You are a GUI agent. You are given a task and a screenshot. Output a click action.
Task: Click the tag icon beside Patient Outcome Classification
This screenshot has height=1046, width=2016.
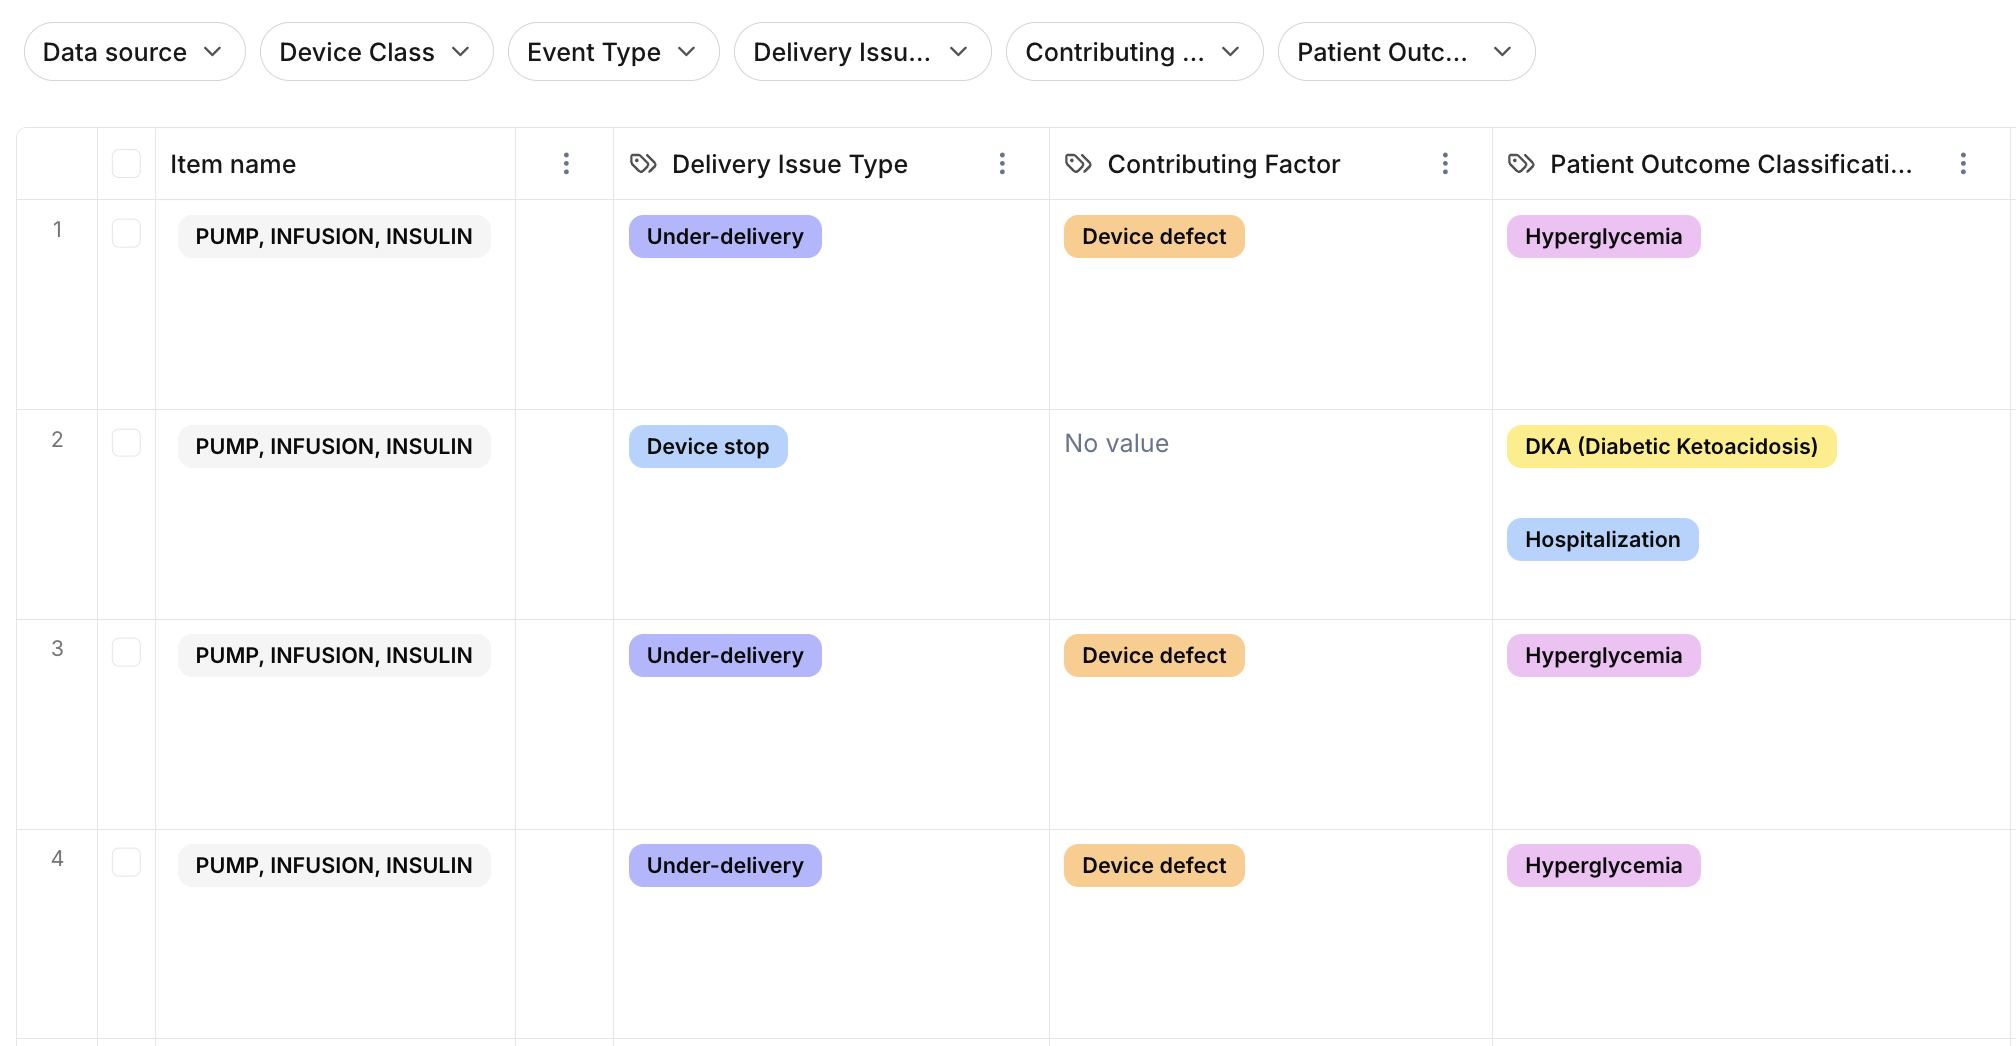coord(1521,164)
